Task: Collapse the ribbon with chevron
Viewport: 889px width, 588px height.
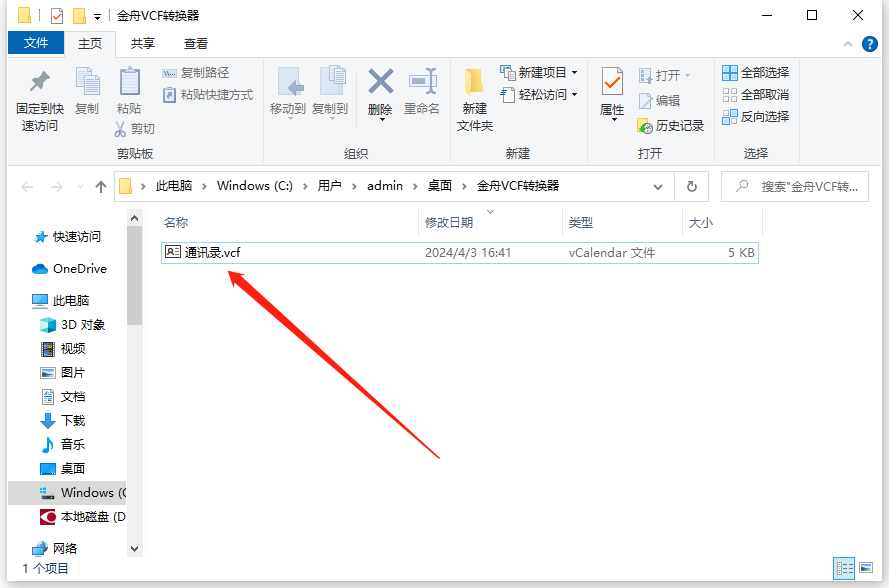Action: tap(848, 44)
